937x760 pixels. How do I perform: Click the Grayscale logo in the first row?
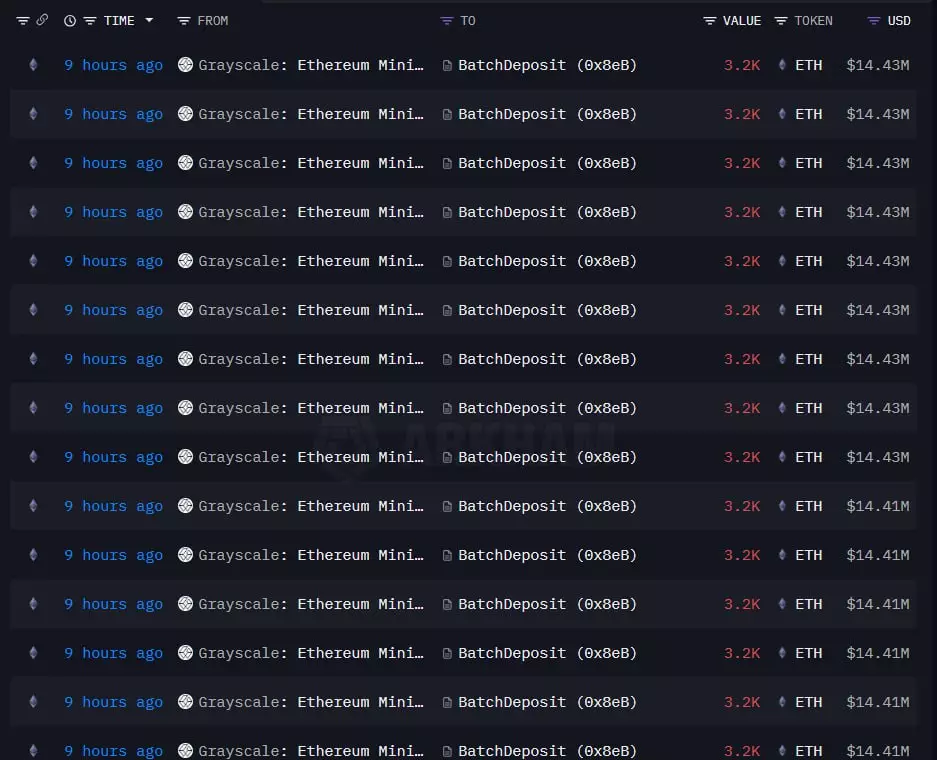pyautogui.click(x=185, y=65)
